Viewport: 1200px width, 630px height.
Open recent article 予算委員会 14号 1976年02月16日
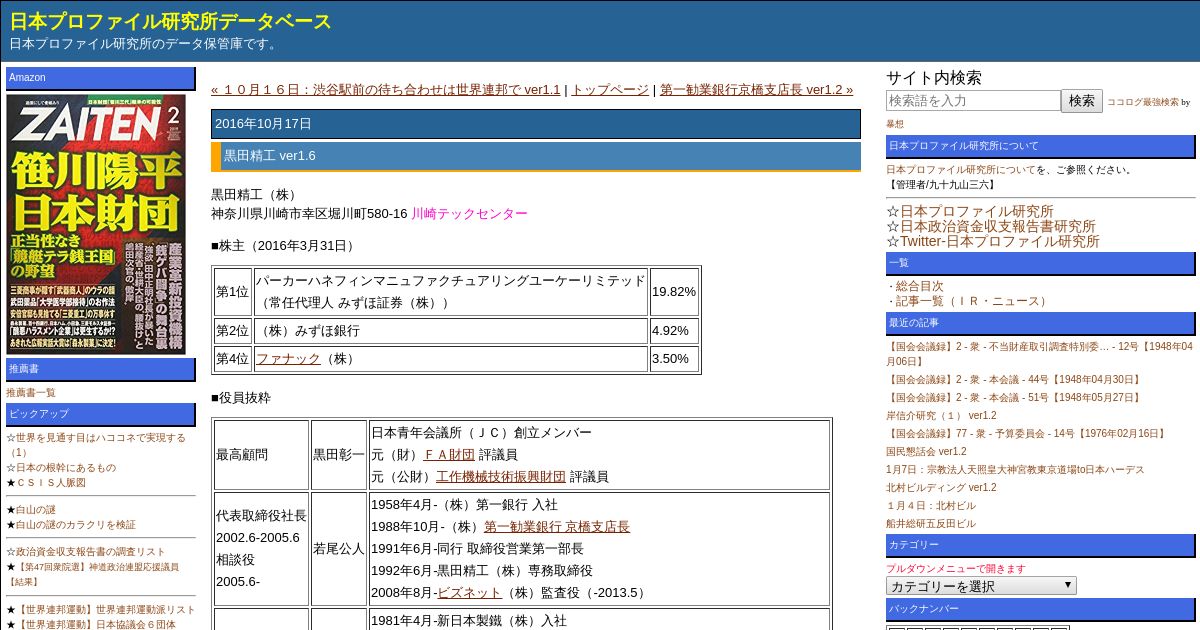point(1026,434)
